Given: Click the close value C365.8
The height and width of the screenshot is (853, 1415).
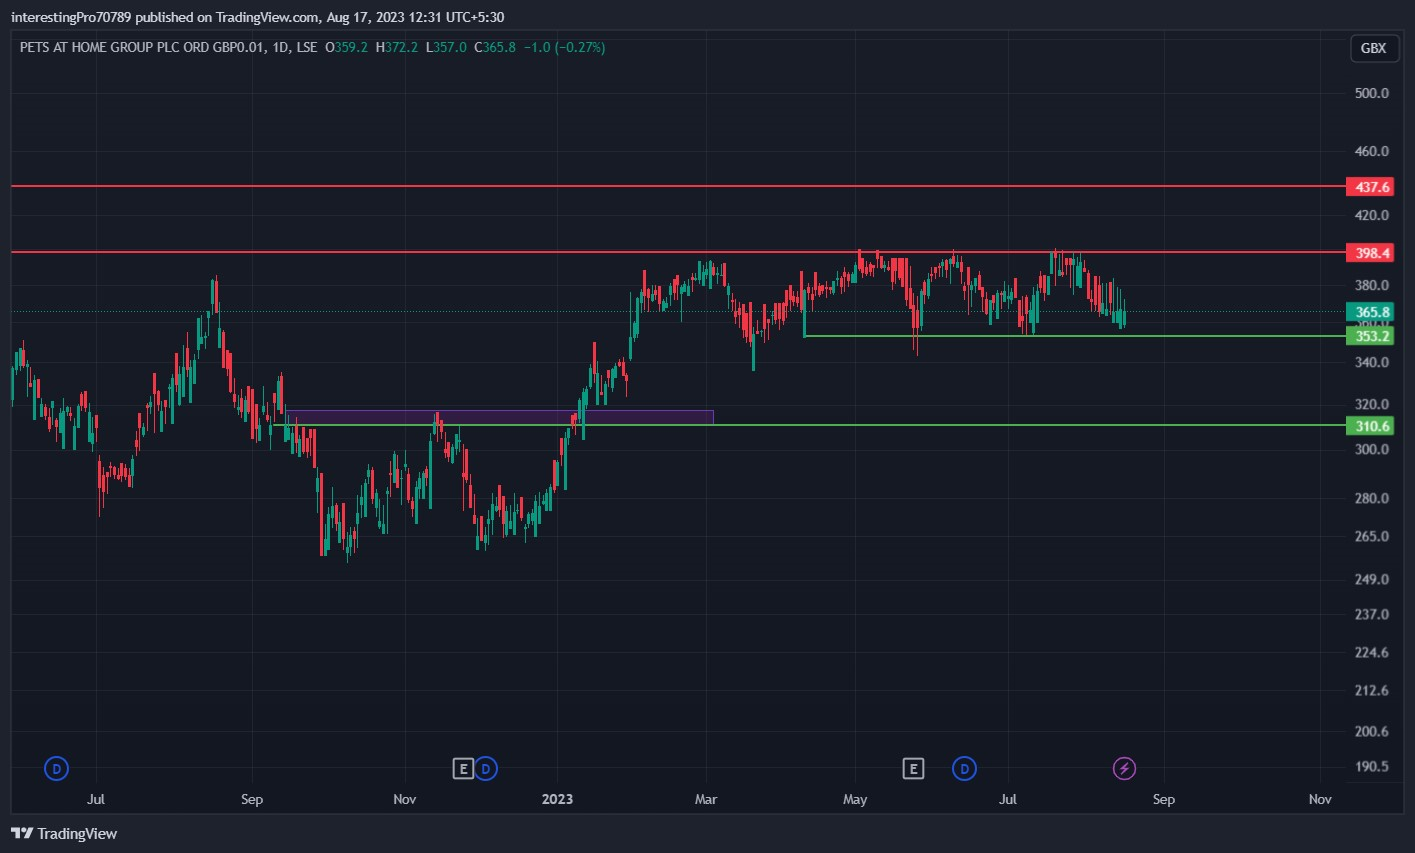Looking at the screenshot, I should (x=495, y=47).
